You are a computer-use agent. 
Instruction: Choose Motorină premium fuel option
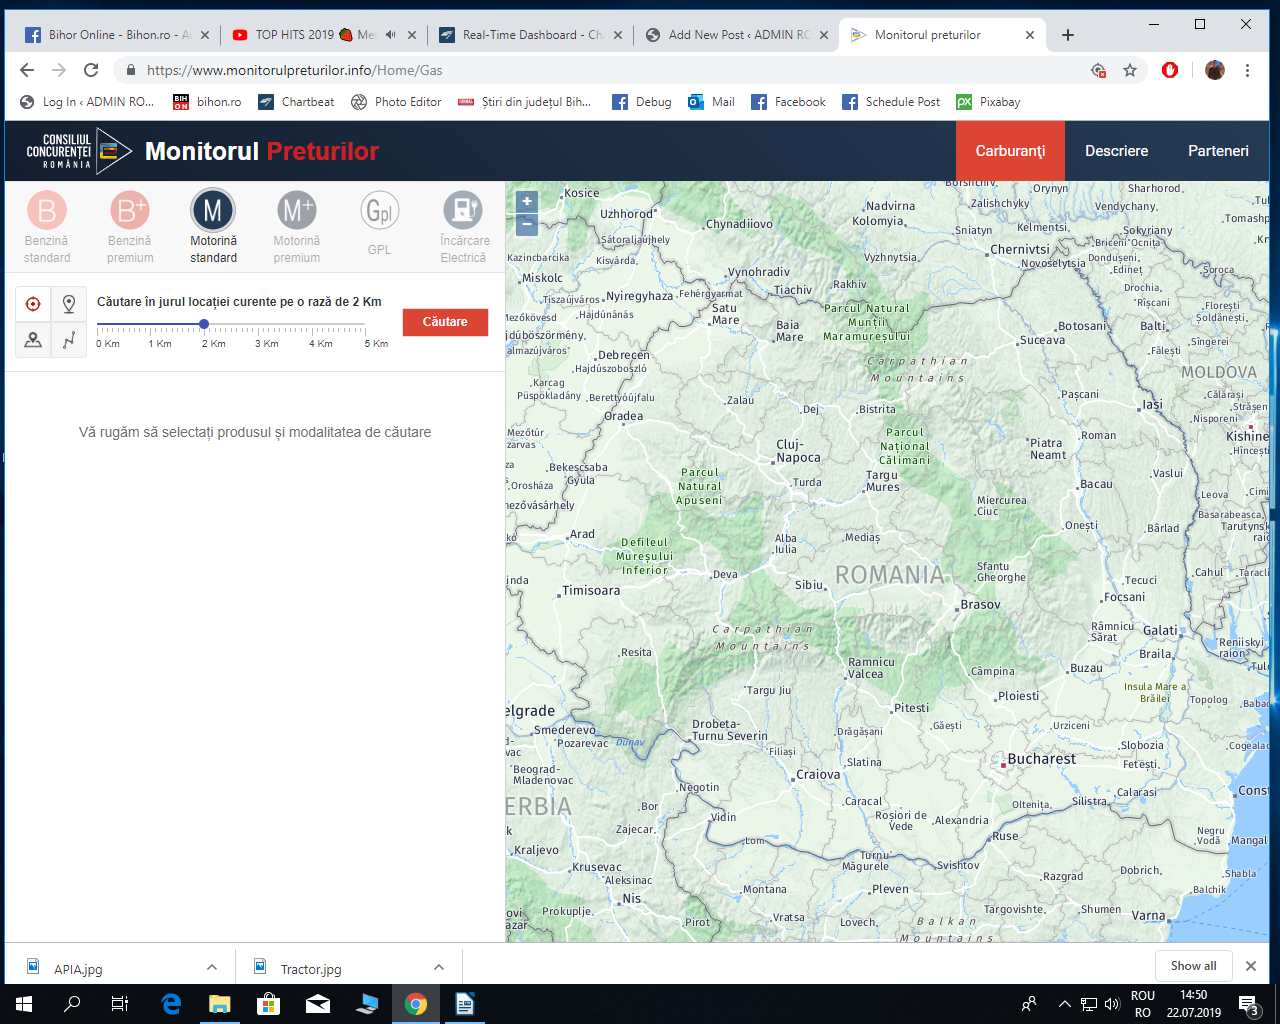(x=297, y=211)
